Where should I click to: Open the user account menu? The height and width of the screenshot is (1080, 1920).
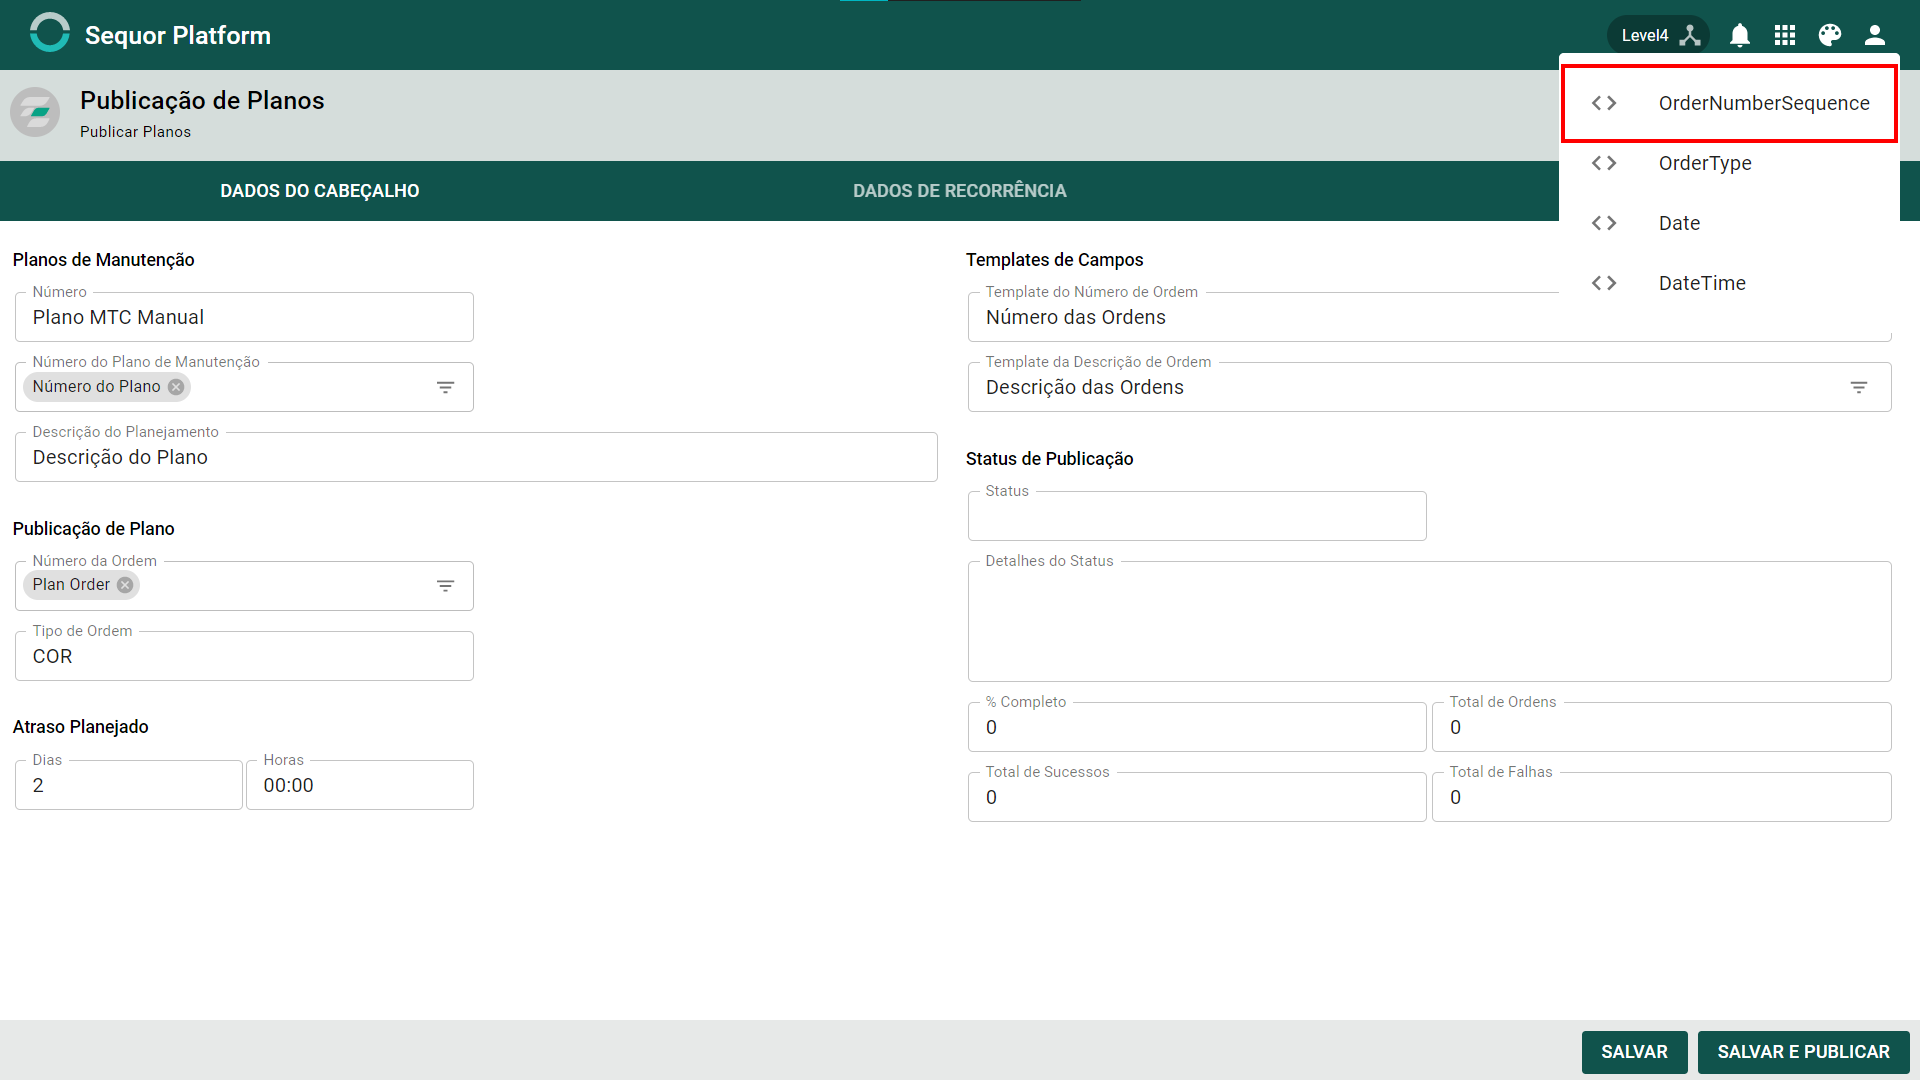coord(1875,35)
